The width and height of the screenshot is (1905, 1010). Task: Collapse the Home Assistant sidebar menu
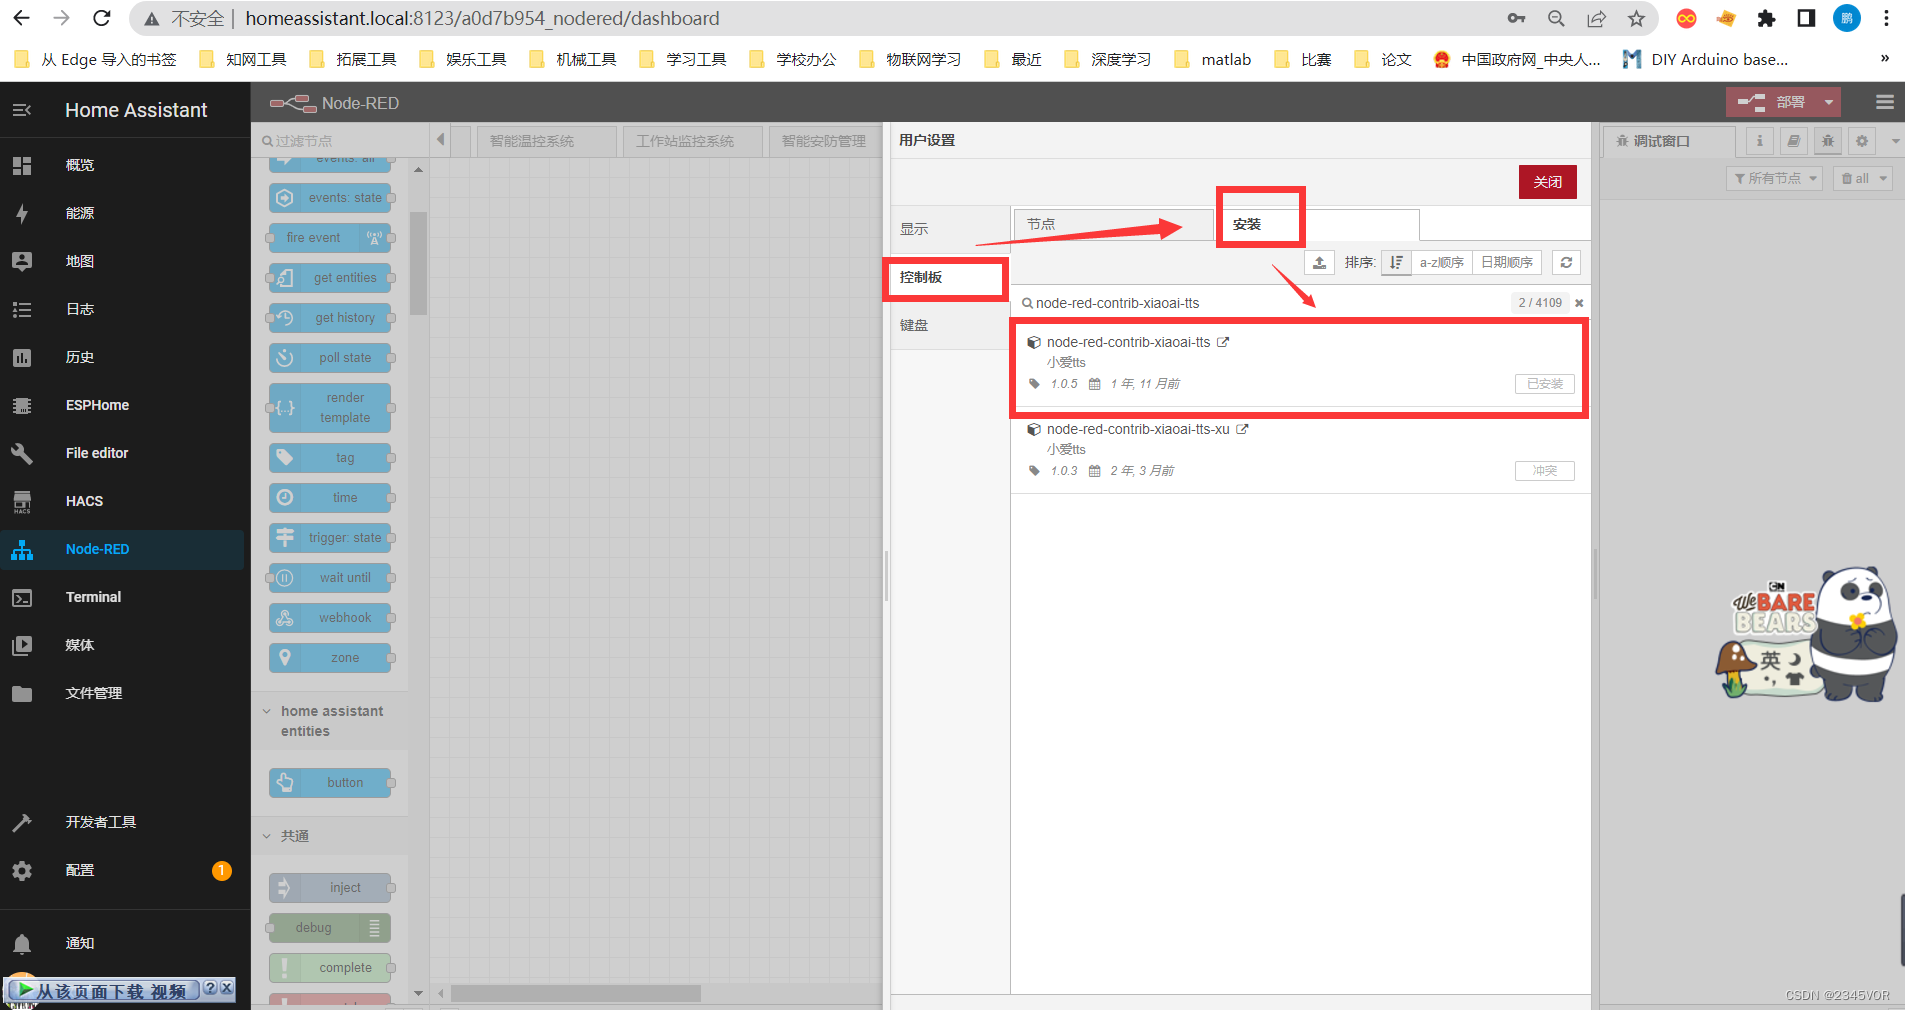(x=22, y=110)
